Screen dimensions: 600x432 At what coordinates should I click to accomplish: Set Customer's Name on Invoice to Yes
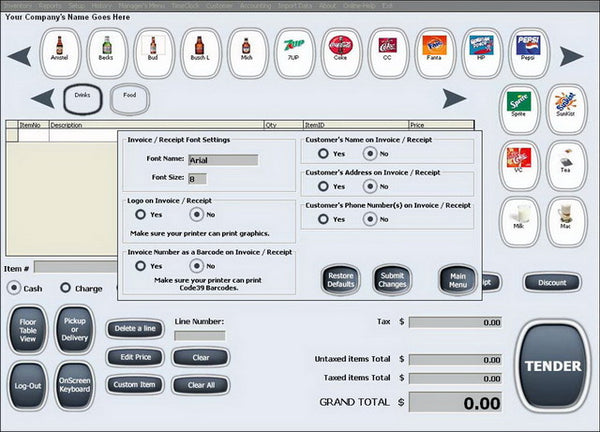pos(323,153)
